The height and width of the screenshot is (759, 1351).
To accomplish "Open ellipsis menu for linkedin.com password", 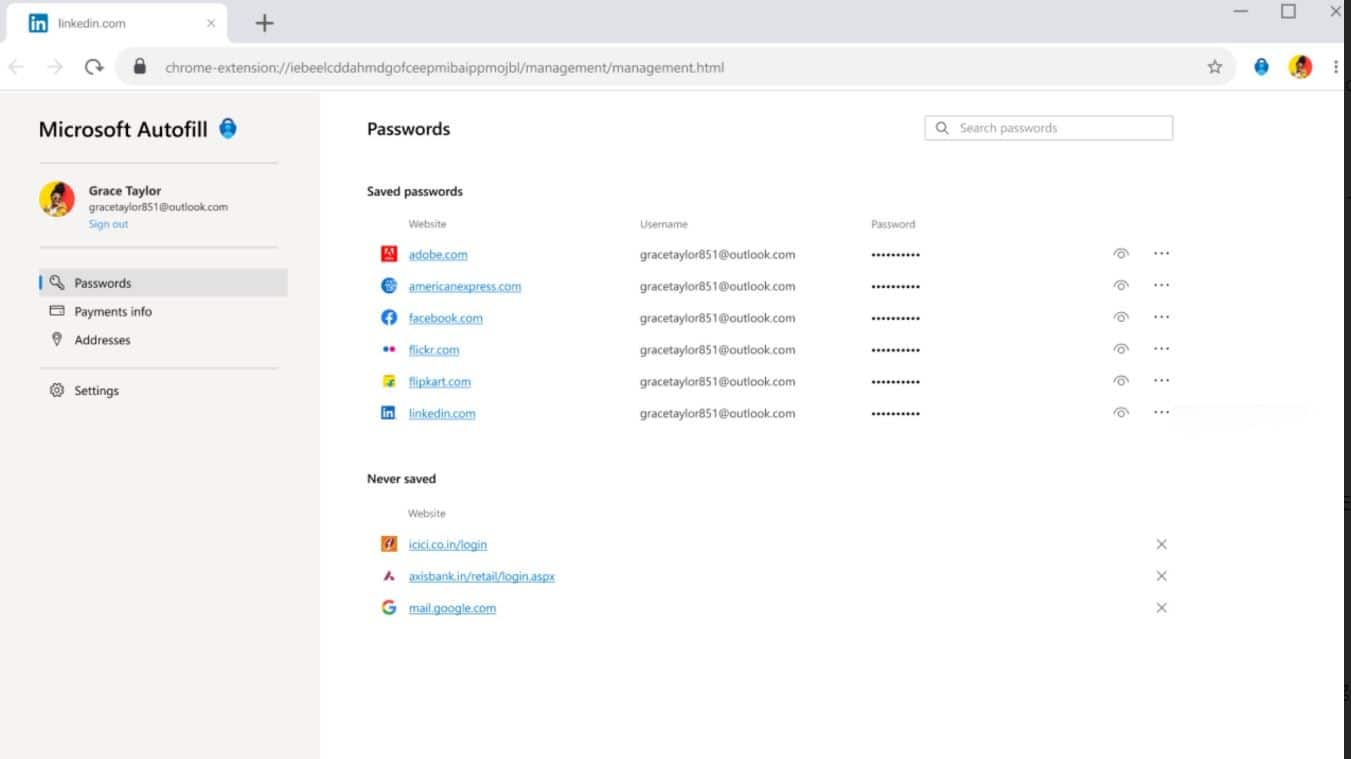I will [x=1161, y=412].
